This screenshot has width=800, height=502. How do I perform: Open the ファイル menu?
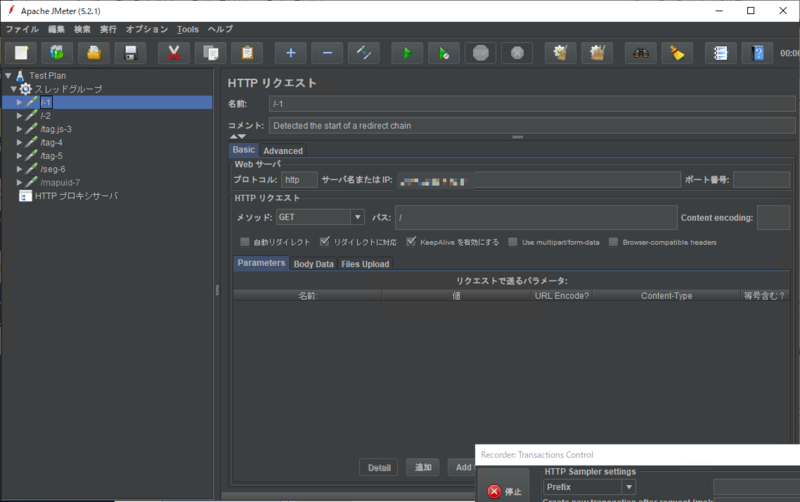pyautogui.click(x=22, y=29)
